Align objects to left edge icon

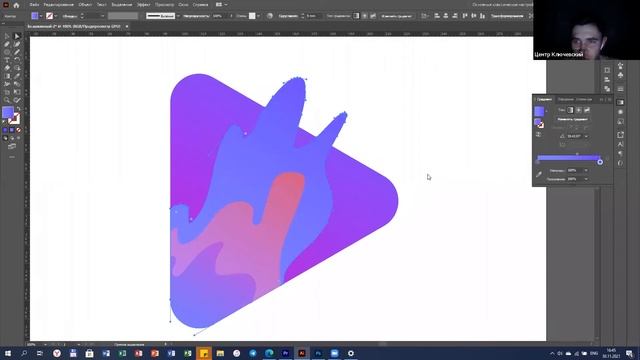(437, 16)
